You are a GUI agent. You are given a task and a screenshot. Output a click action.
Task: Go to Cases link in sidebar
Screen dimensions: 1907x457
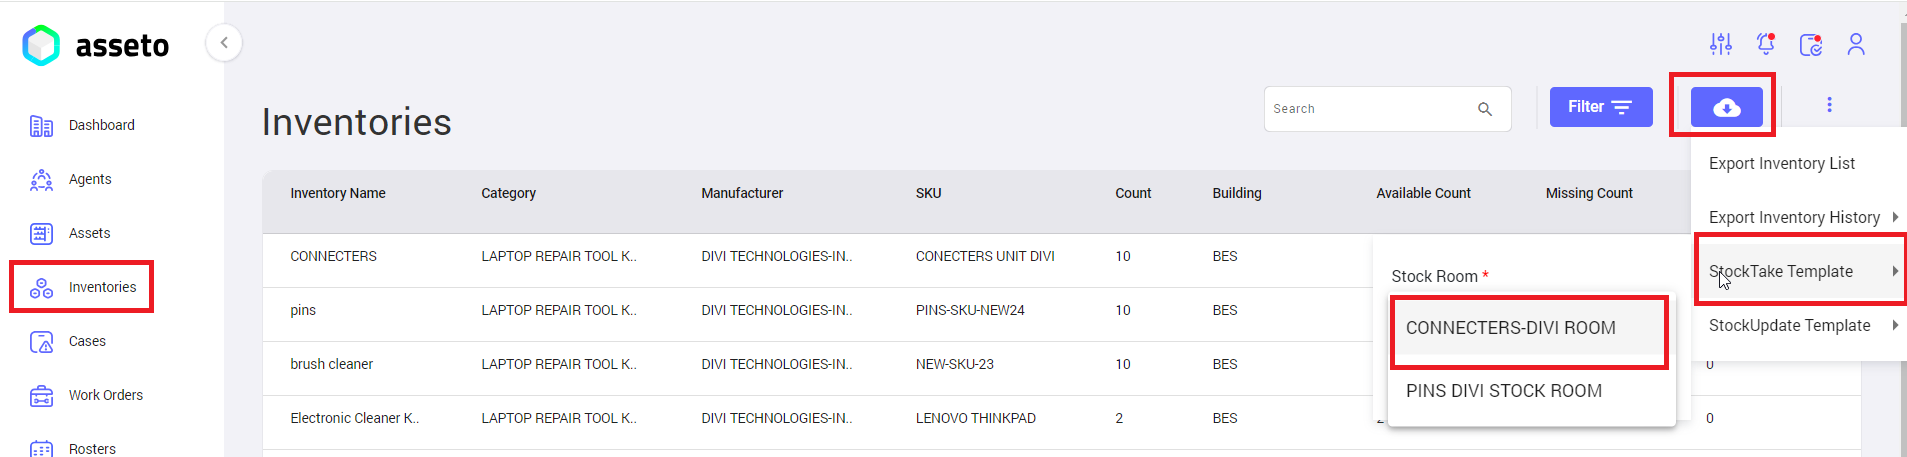click(x=87, y=341)
